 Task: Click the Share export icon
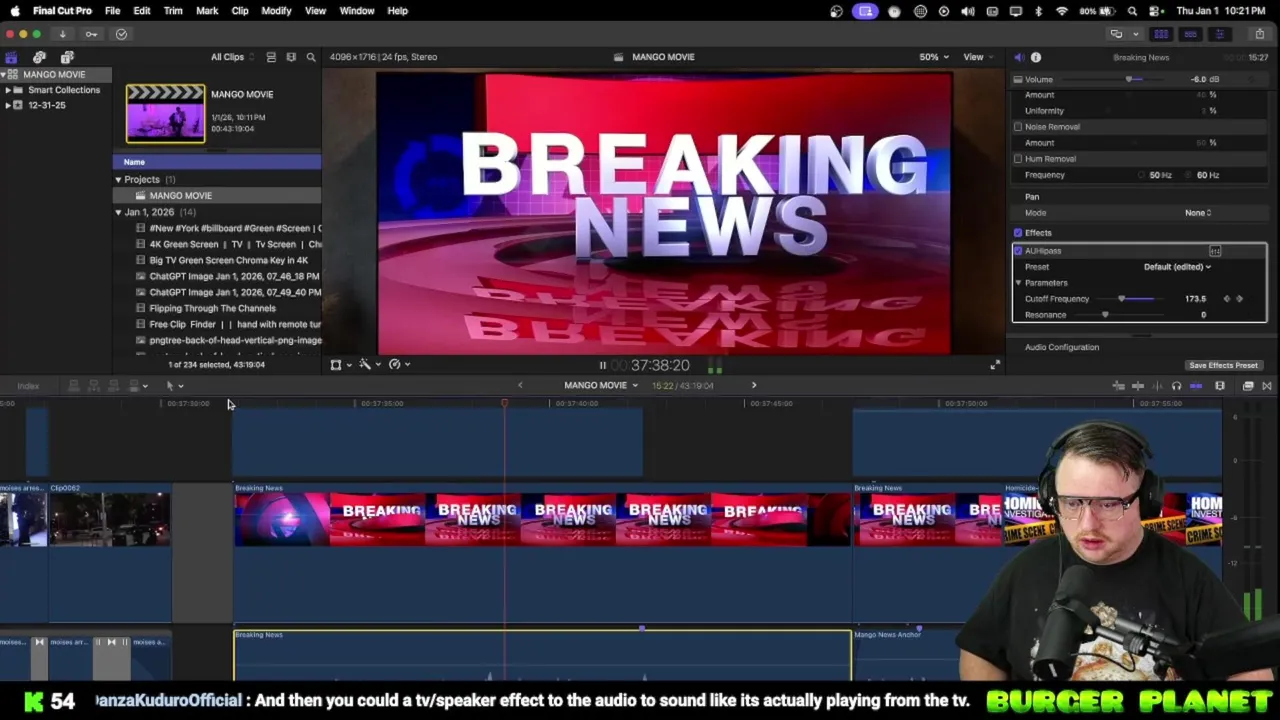(1259, 34)
